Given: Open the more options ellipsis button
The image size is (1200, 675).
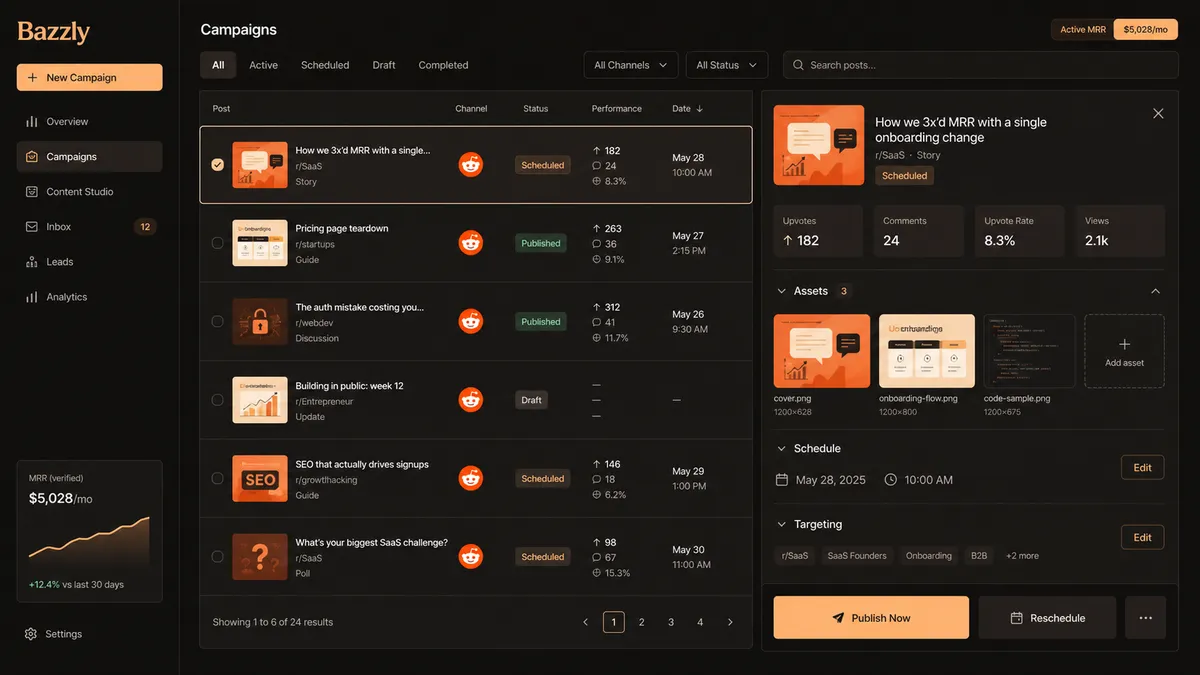Looking at the screenshot, I should click(1145, 618).
